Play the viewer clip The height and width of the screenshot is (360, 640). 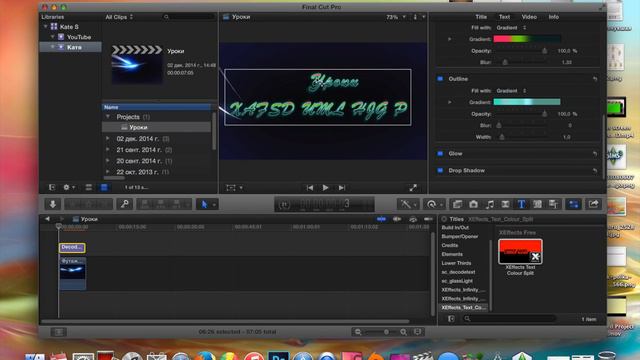[x=325, y=188]
